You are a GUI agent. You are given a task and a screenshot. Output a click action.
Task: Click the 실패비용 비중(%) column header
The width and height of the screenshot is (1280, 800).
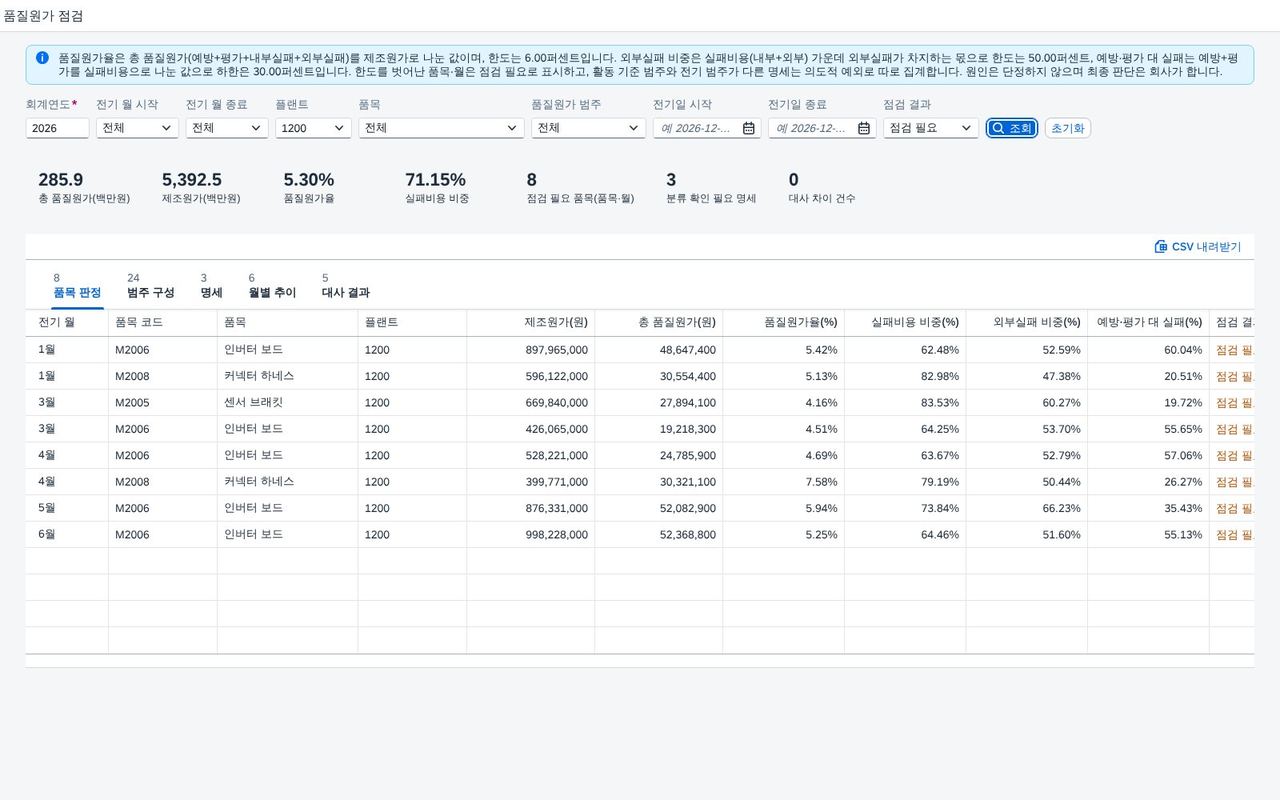(x=905, y=322)
